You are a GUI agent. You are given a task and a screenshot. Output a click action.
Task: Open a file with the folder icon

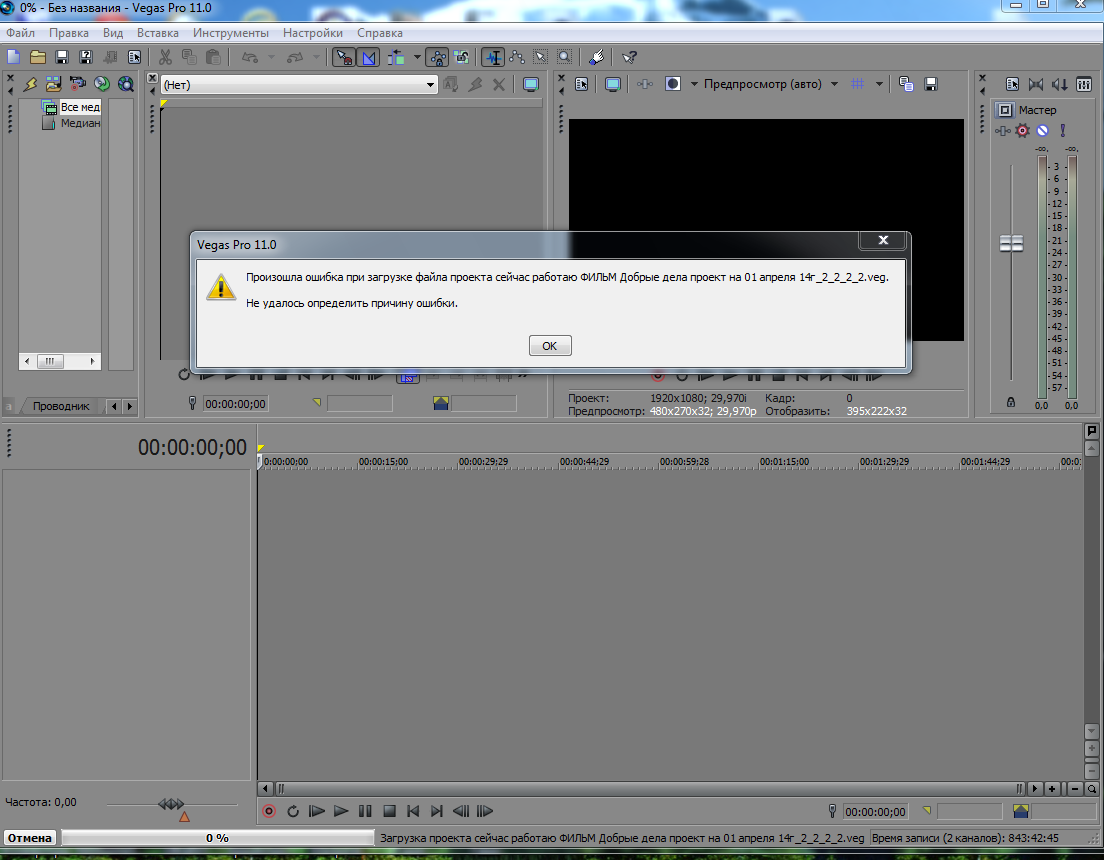[x=38, y=57]
